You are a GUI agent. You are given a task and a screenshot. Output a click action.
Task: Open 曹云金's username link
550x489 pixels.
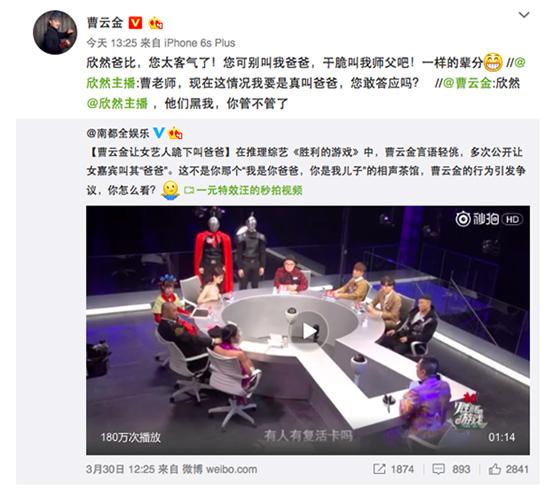pyautogui.click(x=105, y=22)
